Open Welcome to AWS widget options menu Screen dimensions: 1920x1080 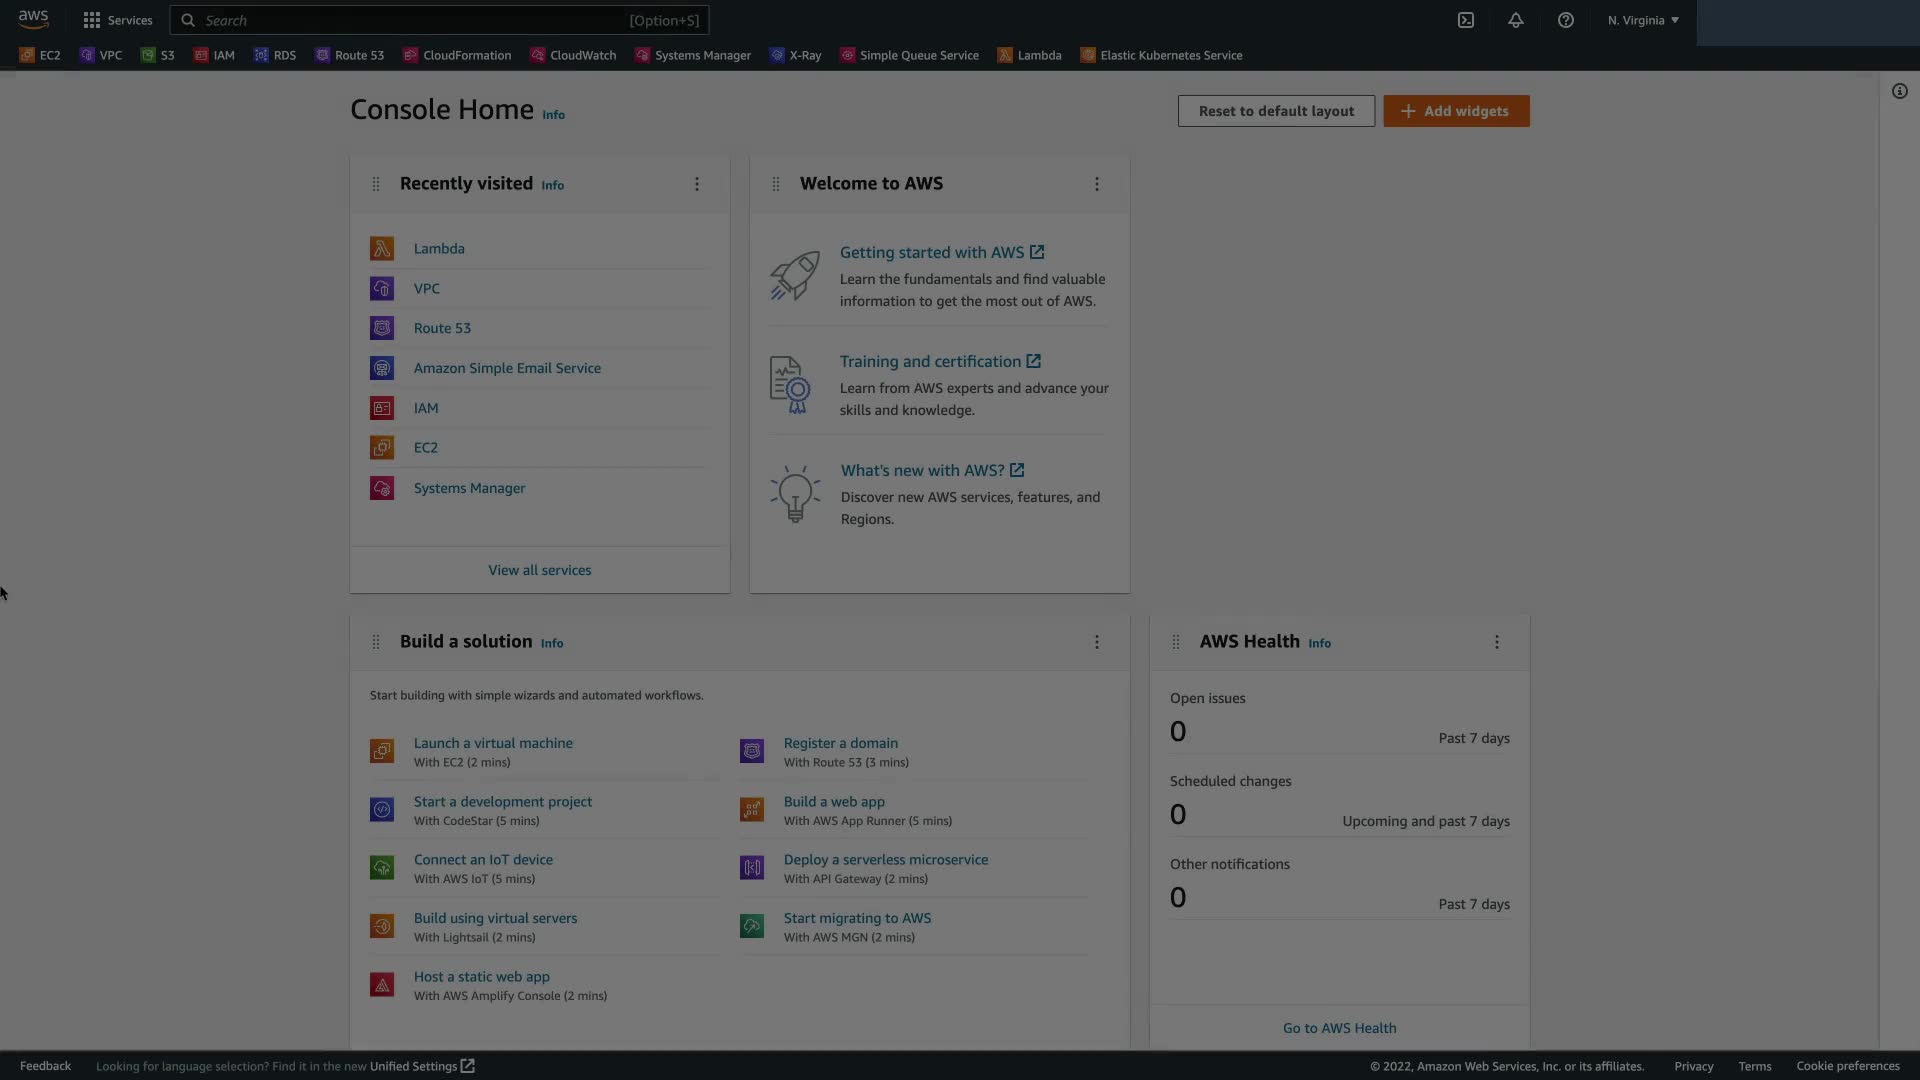point(1097,184)
